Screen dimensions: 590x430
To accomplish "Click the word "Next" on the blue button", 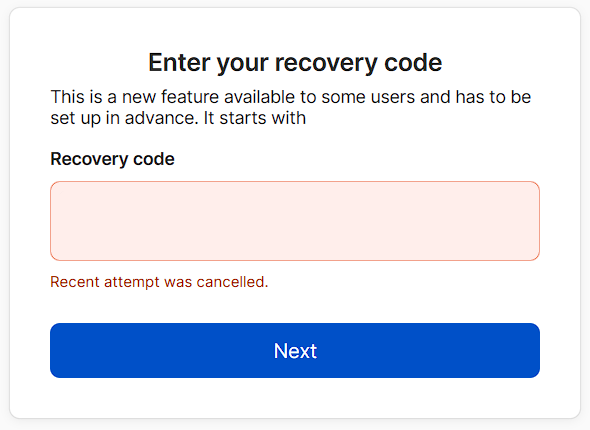I will [x=295, y=351].
